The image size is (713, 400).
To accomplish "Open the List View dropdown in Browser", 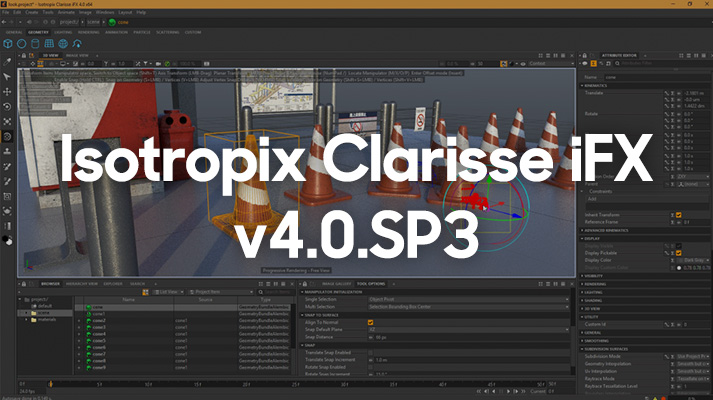I will (x=168, y=292).
